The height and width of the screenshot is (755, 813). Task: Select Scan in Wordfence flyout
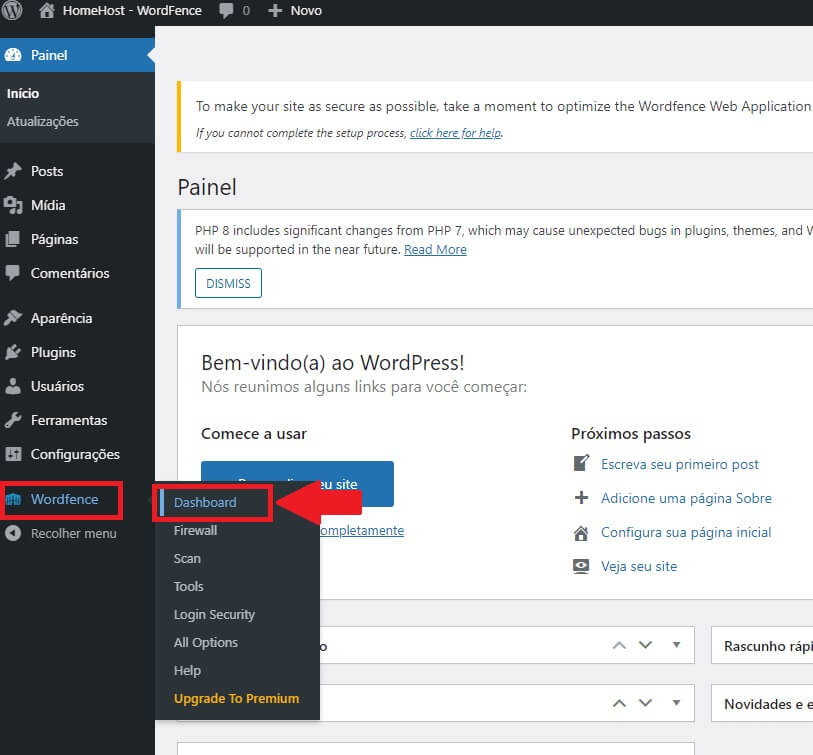coord(187,558)
